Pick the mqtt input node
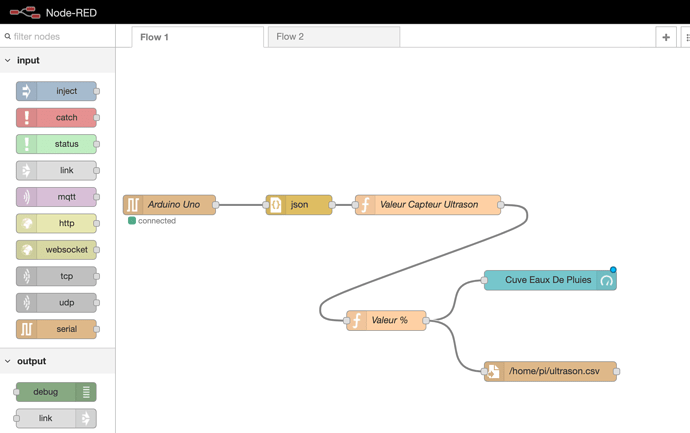The width and height of the screenshot is (690, 433). pyautogui.click(x=56, y=197)
